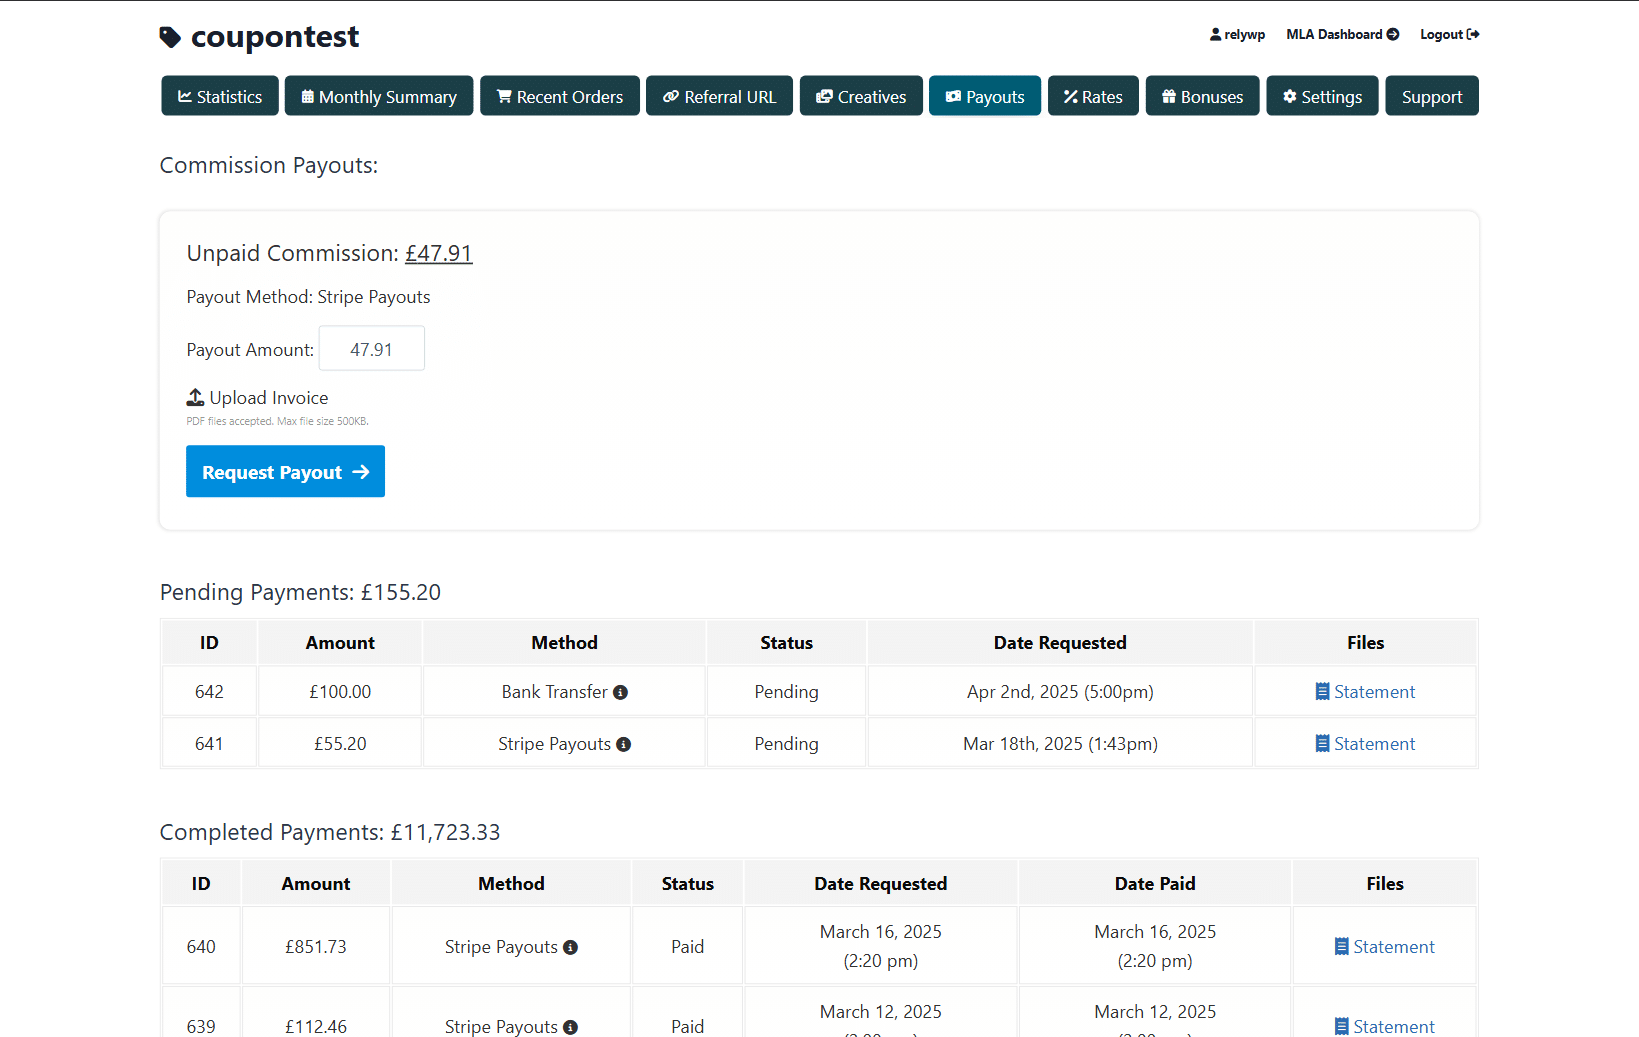Click info icon for Stripe Payouts payment 639
Viewport: 1639px width, 1037px height.
(x=570, y=1027)
